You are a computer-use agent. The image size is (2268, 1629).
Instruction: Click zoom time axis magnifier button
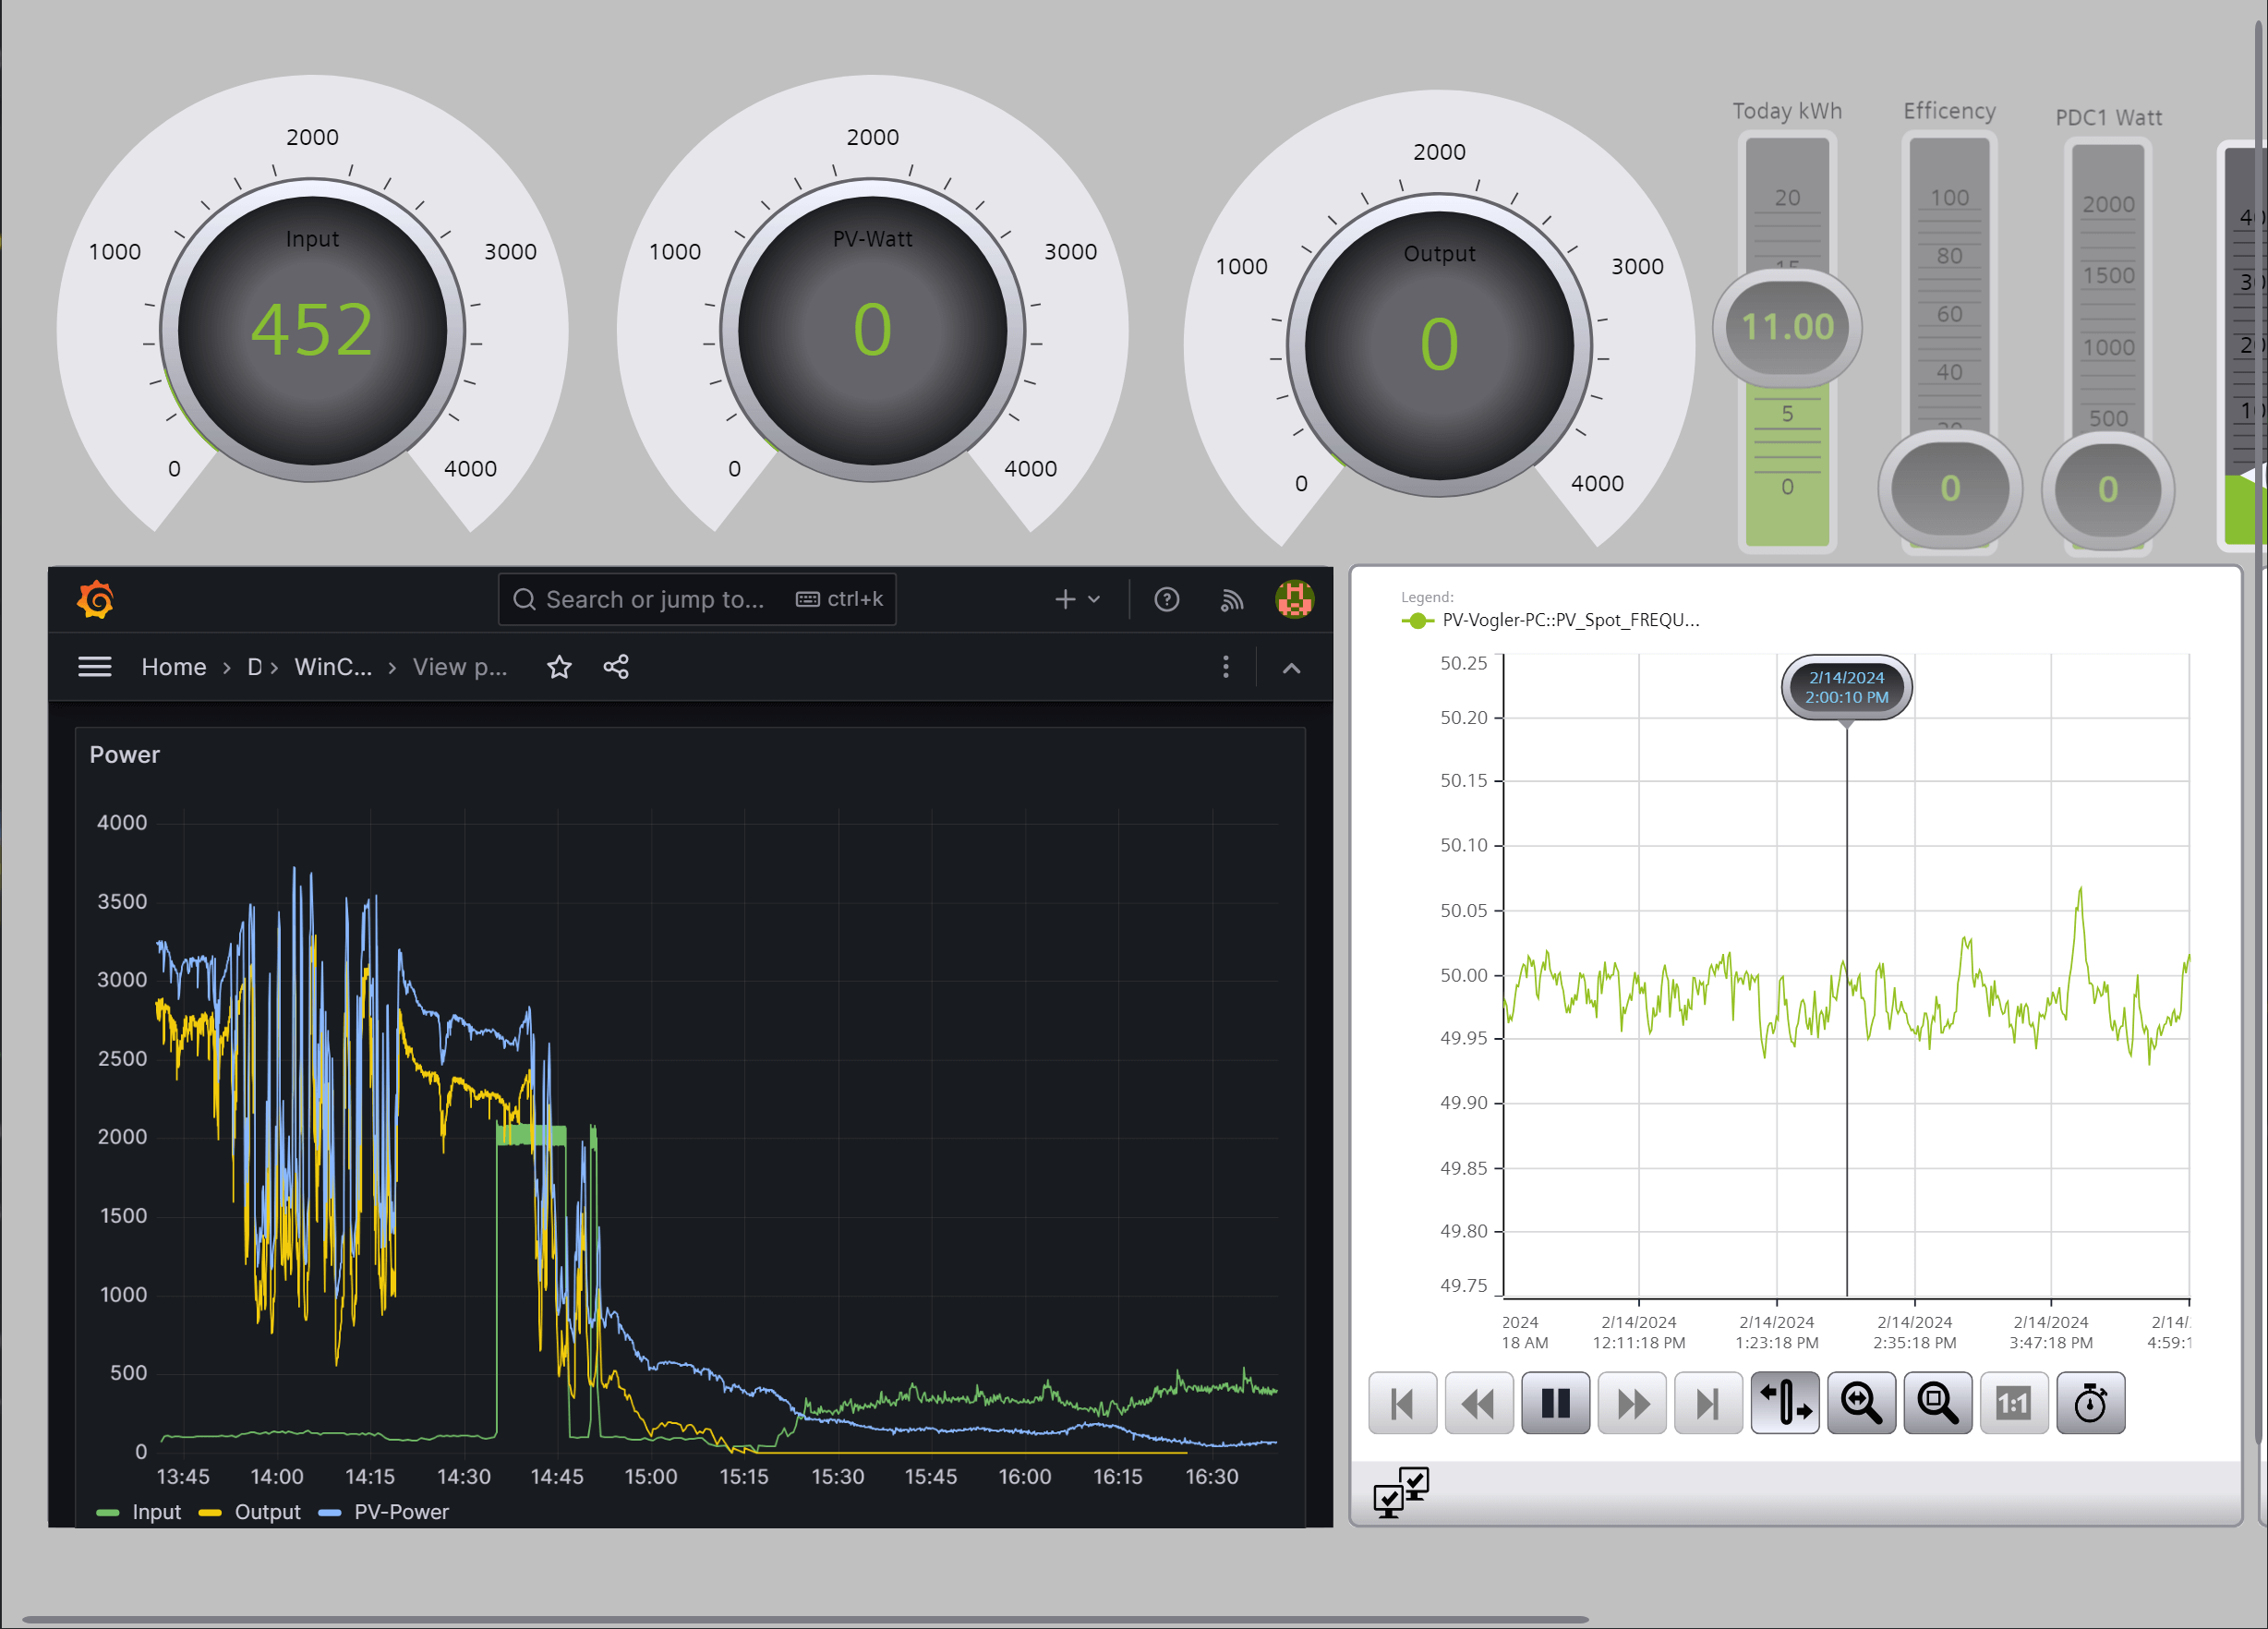click(1860, 1403)
